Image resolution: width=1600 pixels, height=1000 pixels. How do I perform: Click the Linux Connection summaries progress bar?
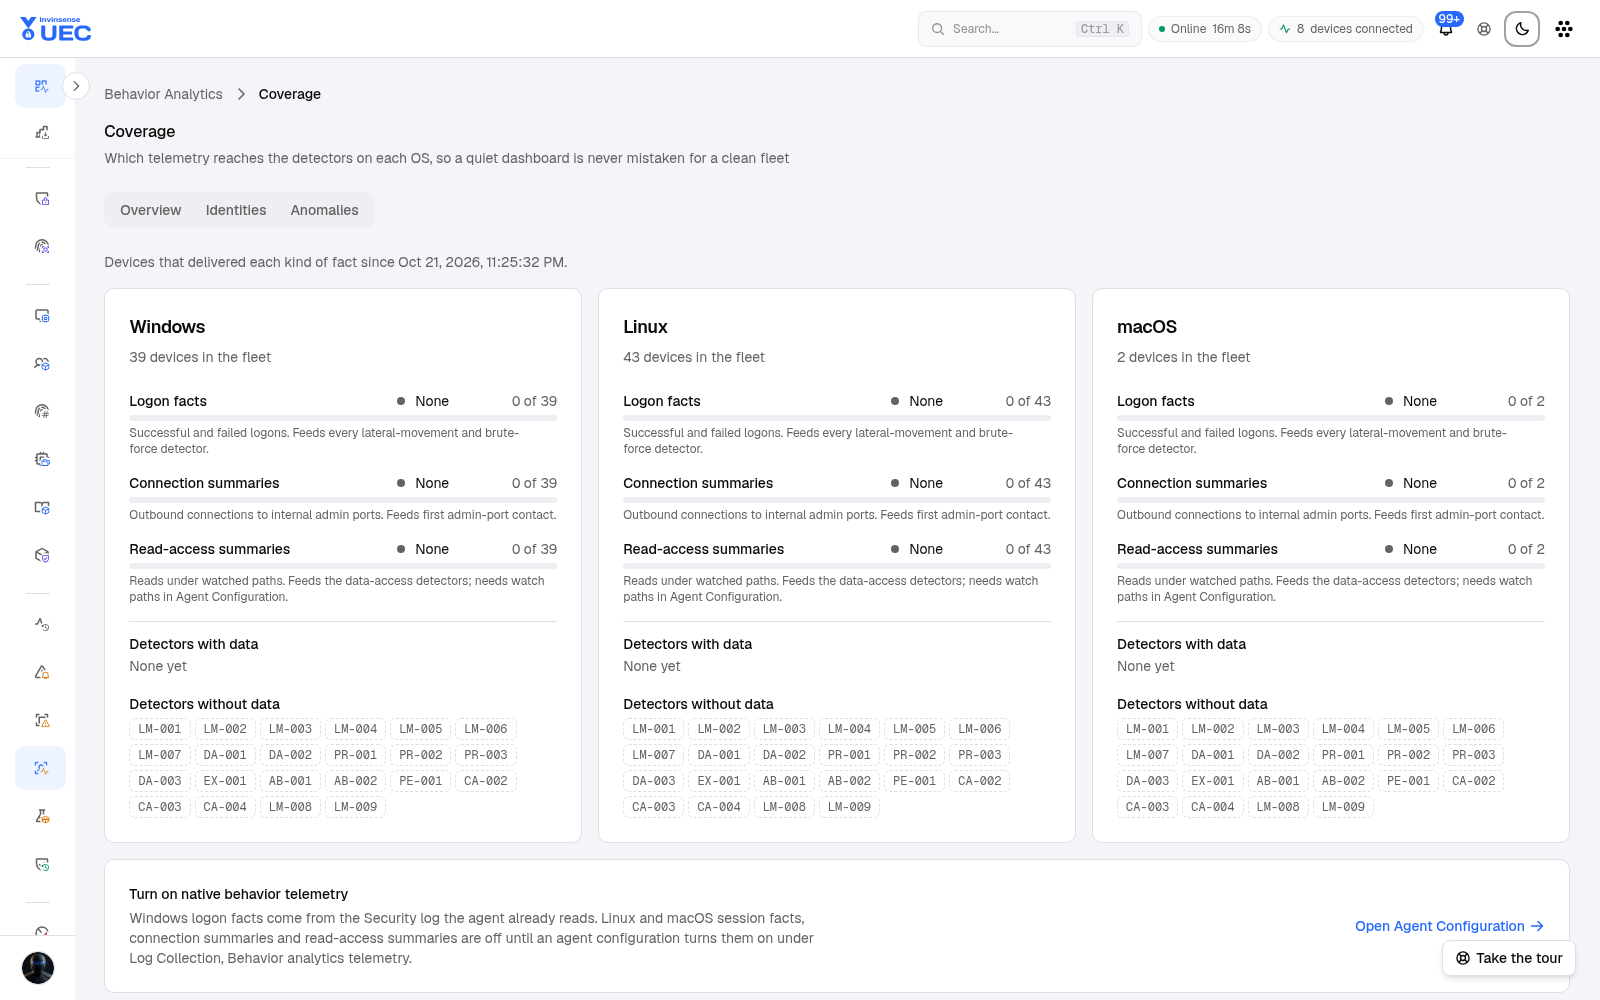[x=837, y=500]
